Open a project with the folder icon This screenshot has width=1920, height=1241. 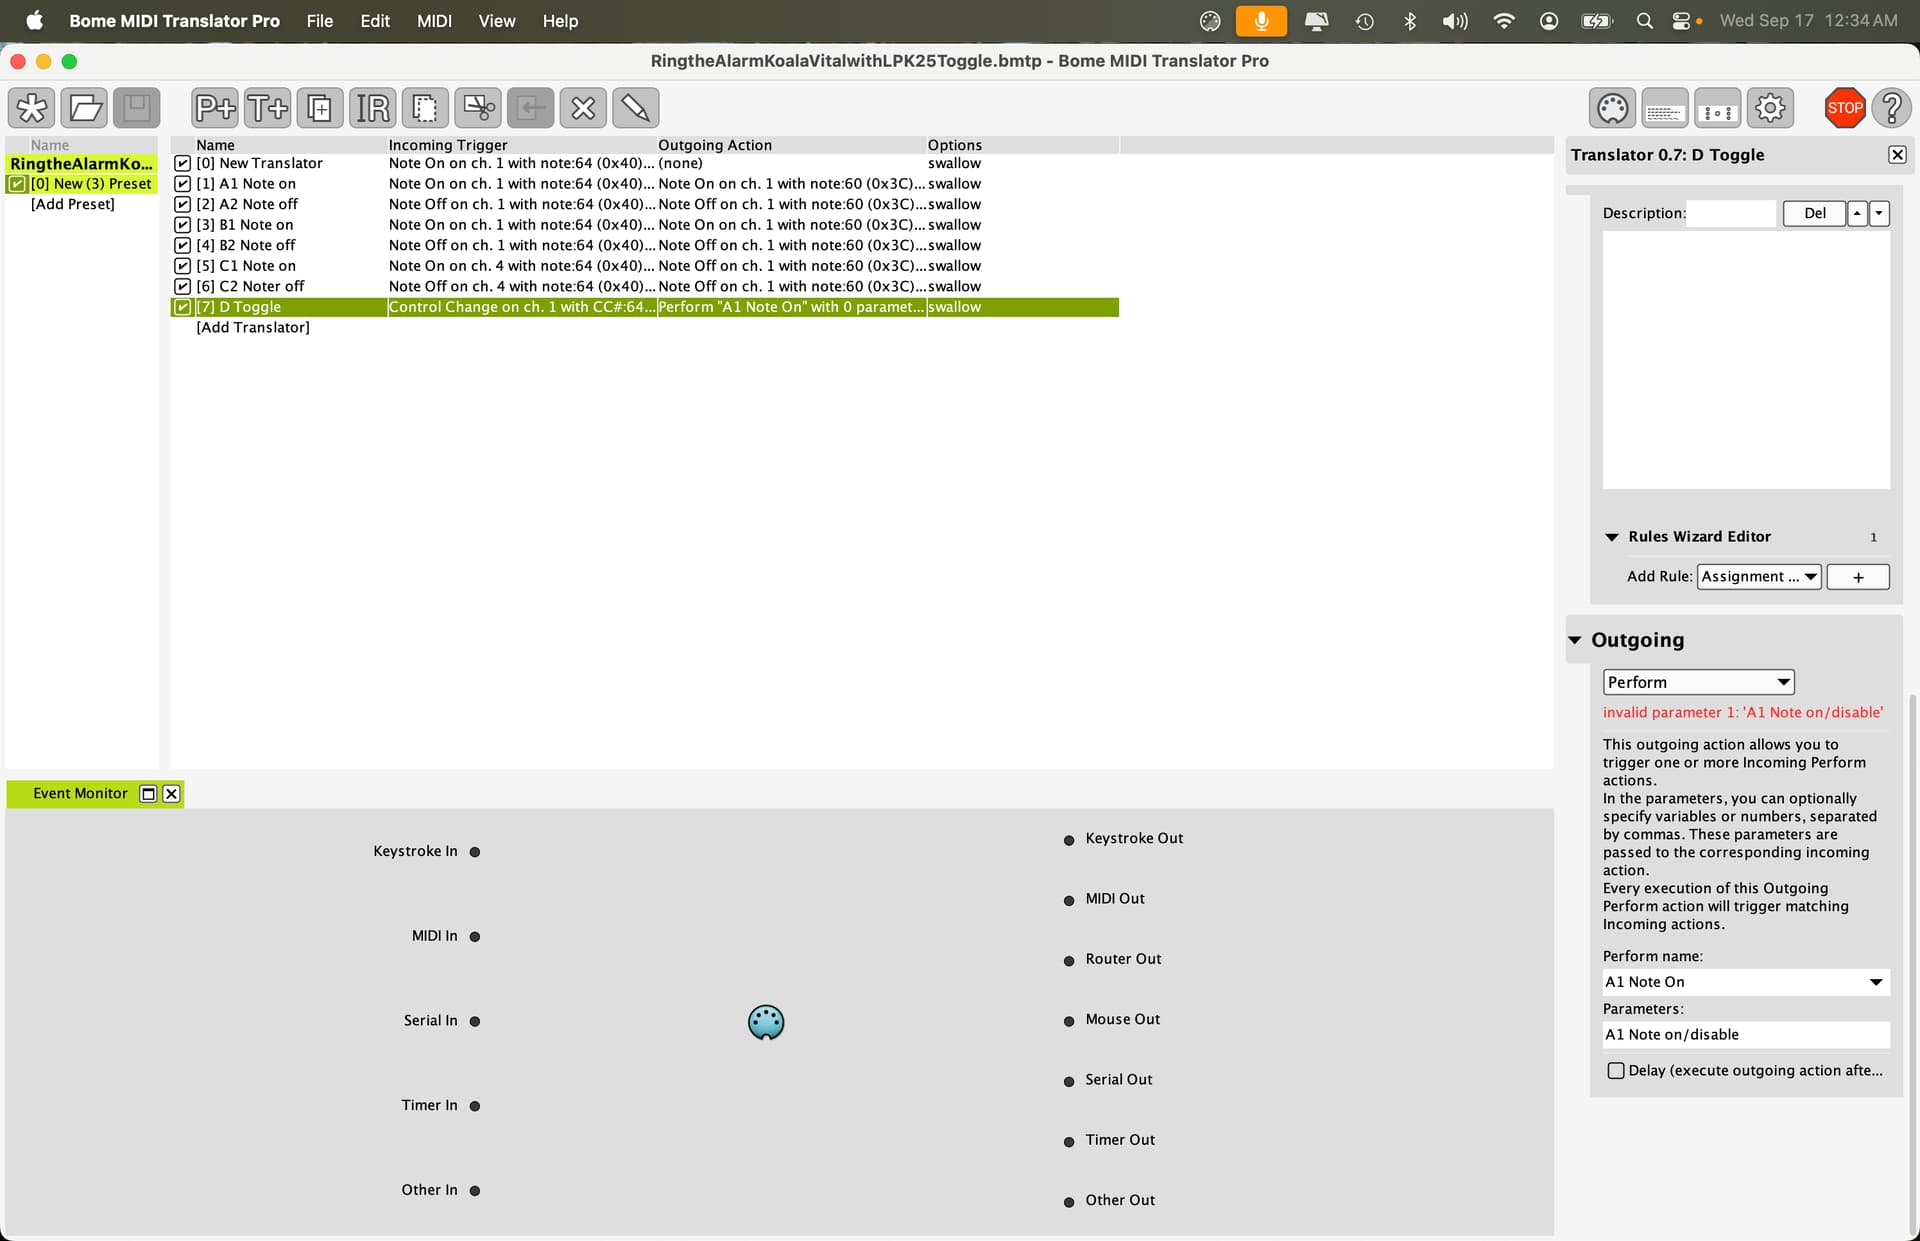point(85,108)
